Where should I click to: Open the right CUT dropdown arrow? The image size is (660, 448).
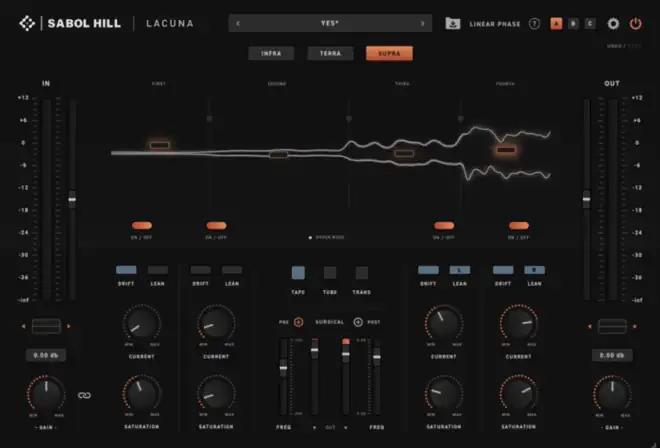coord(346,428)
